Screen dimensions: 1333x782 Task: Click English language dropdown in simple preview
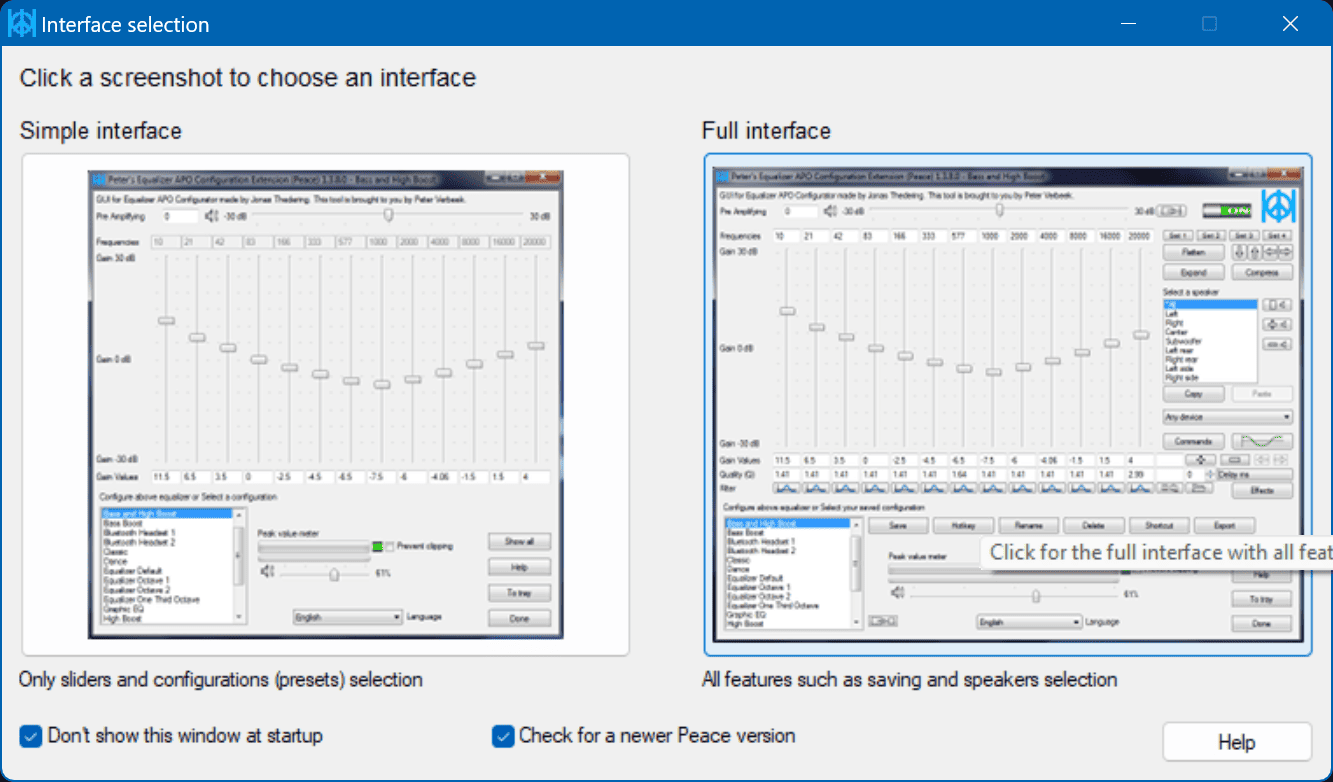tap(347, 617)
